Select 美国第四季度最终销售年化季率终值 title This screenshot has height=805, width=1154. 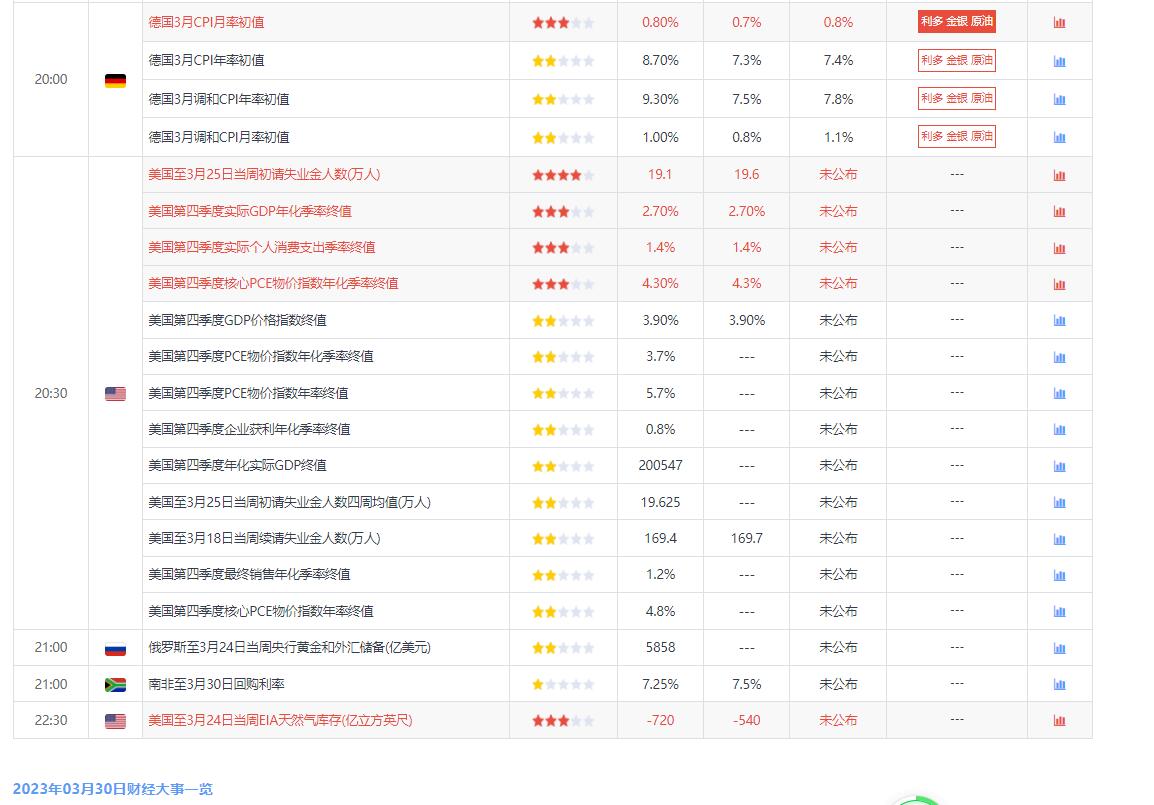coord(249,574)
